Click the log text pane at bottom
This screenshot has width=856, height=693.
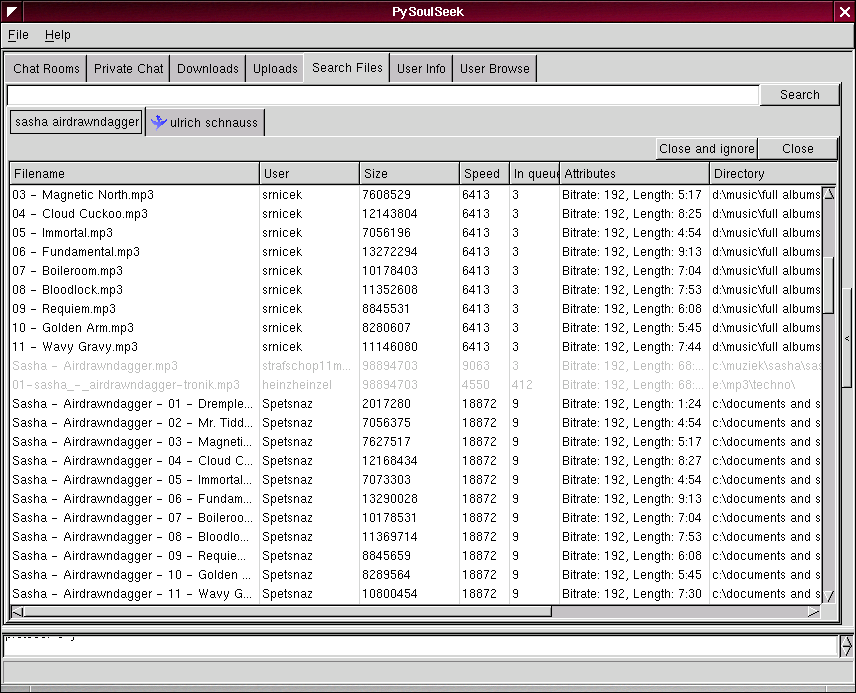tap(421, 646)
